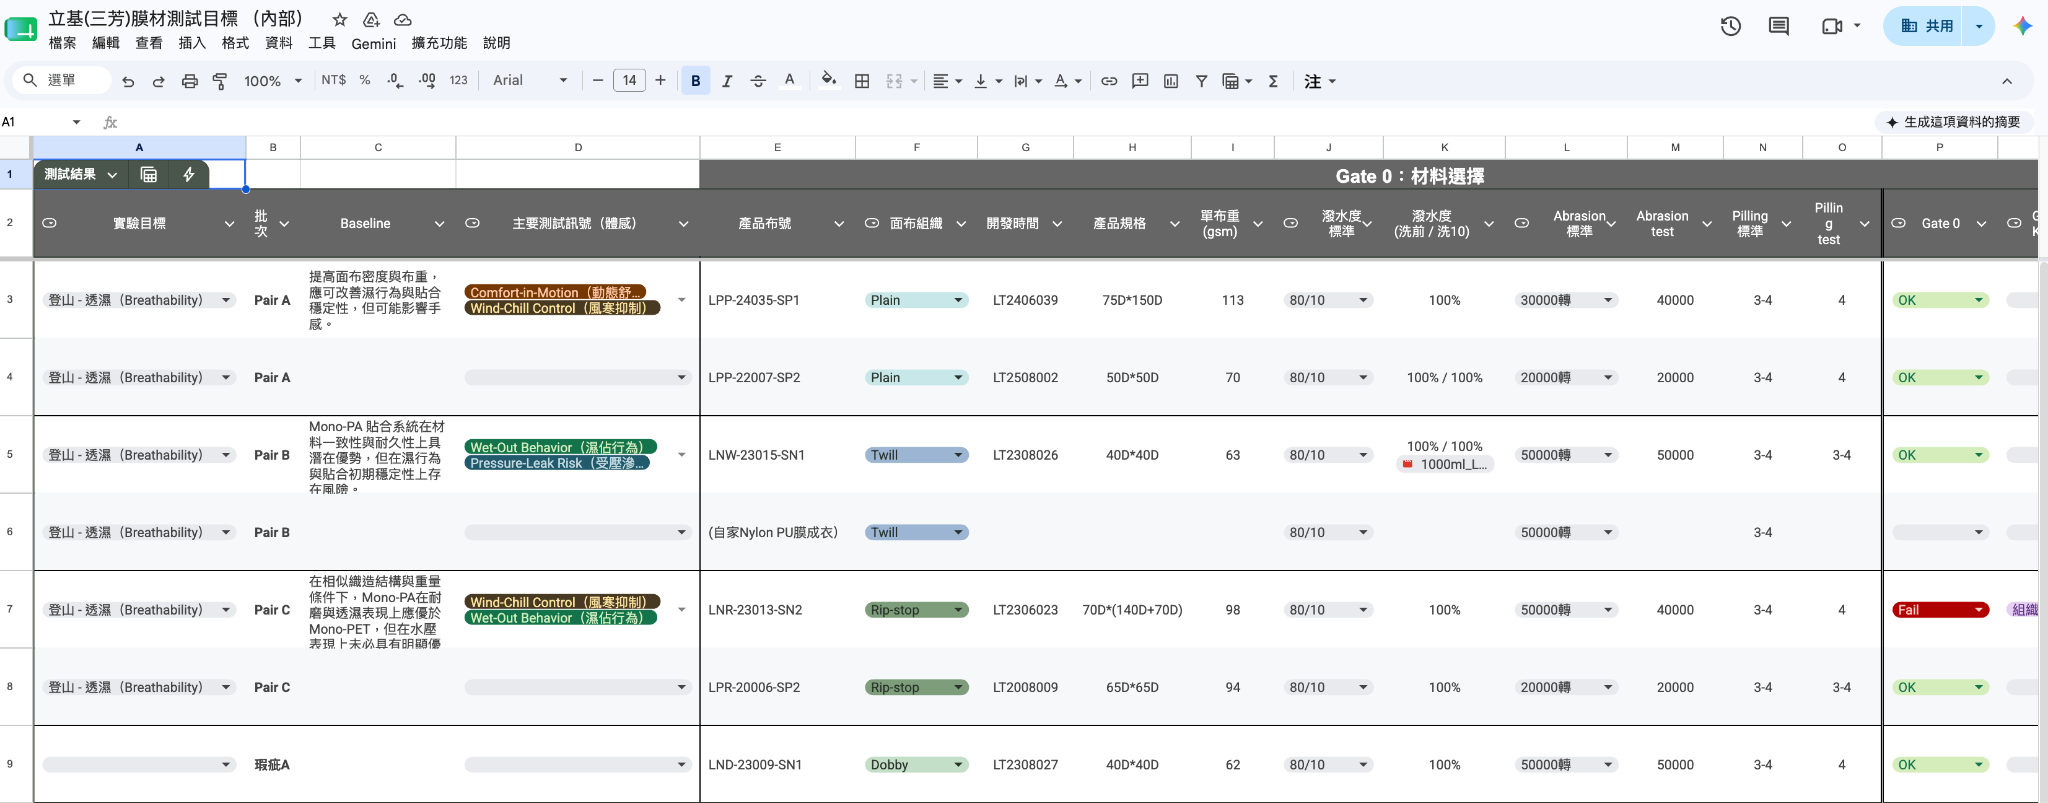The width and height of the screenshot is (2048, 803).
Task: Collapse the toolbar with the chevron
Action: coord(2007,81)
